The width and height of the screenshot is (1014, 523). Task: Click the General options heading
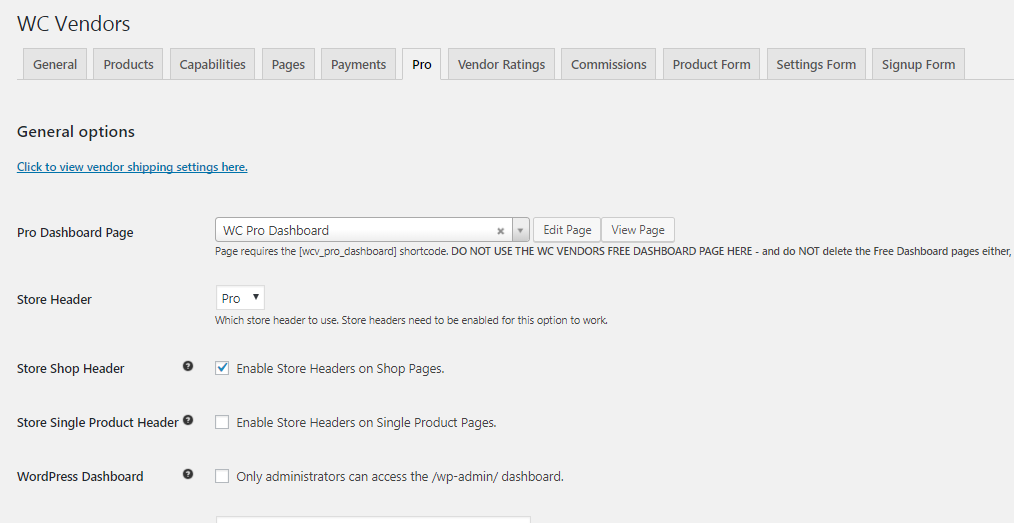click(76, 132)
